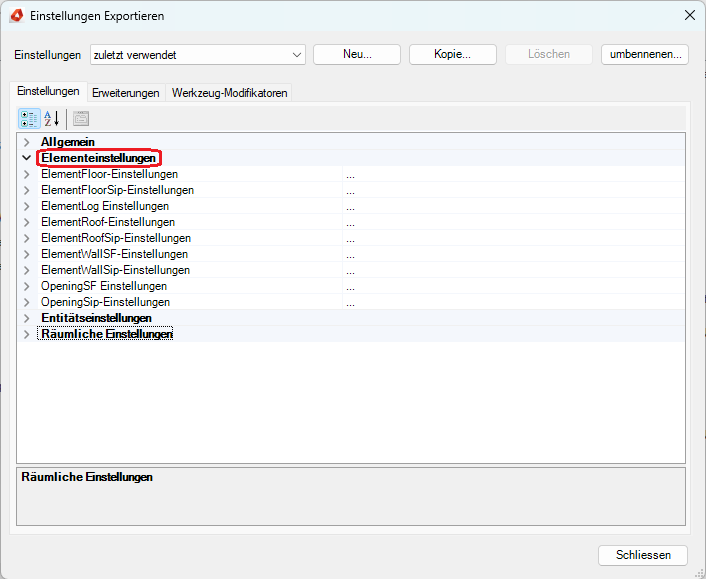706x579 pixels.
Task: Expand the Allgemein category
Action: click(x=27, y=142)
